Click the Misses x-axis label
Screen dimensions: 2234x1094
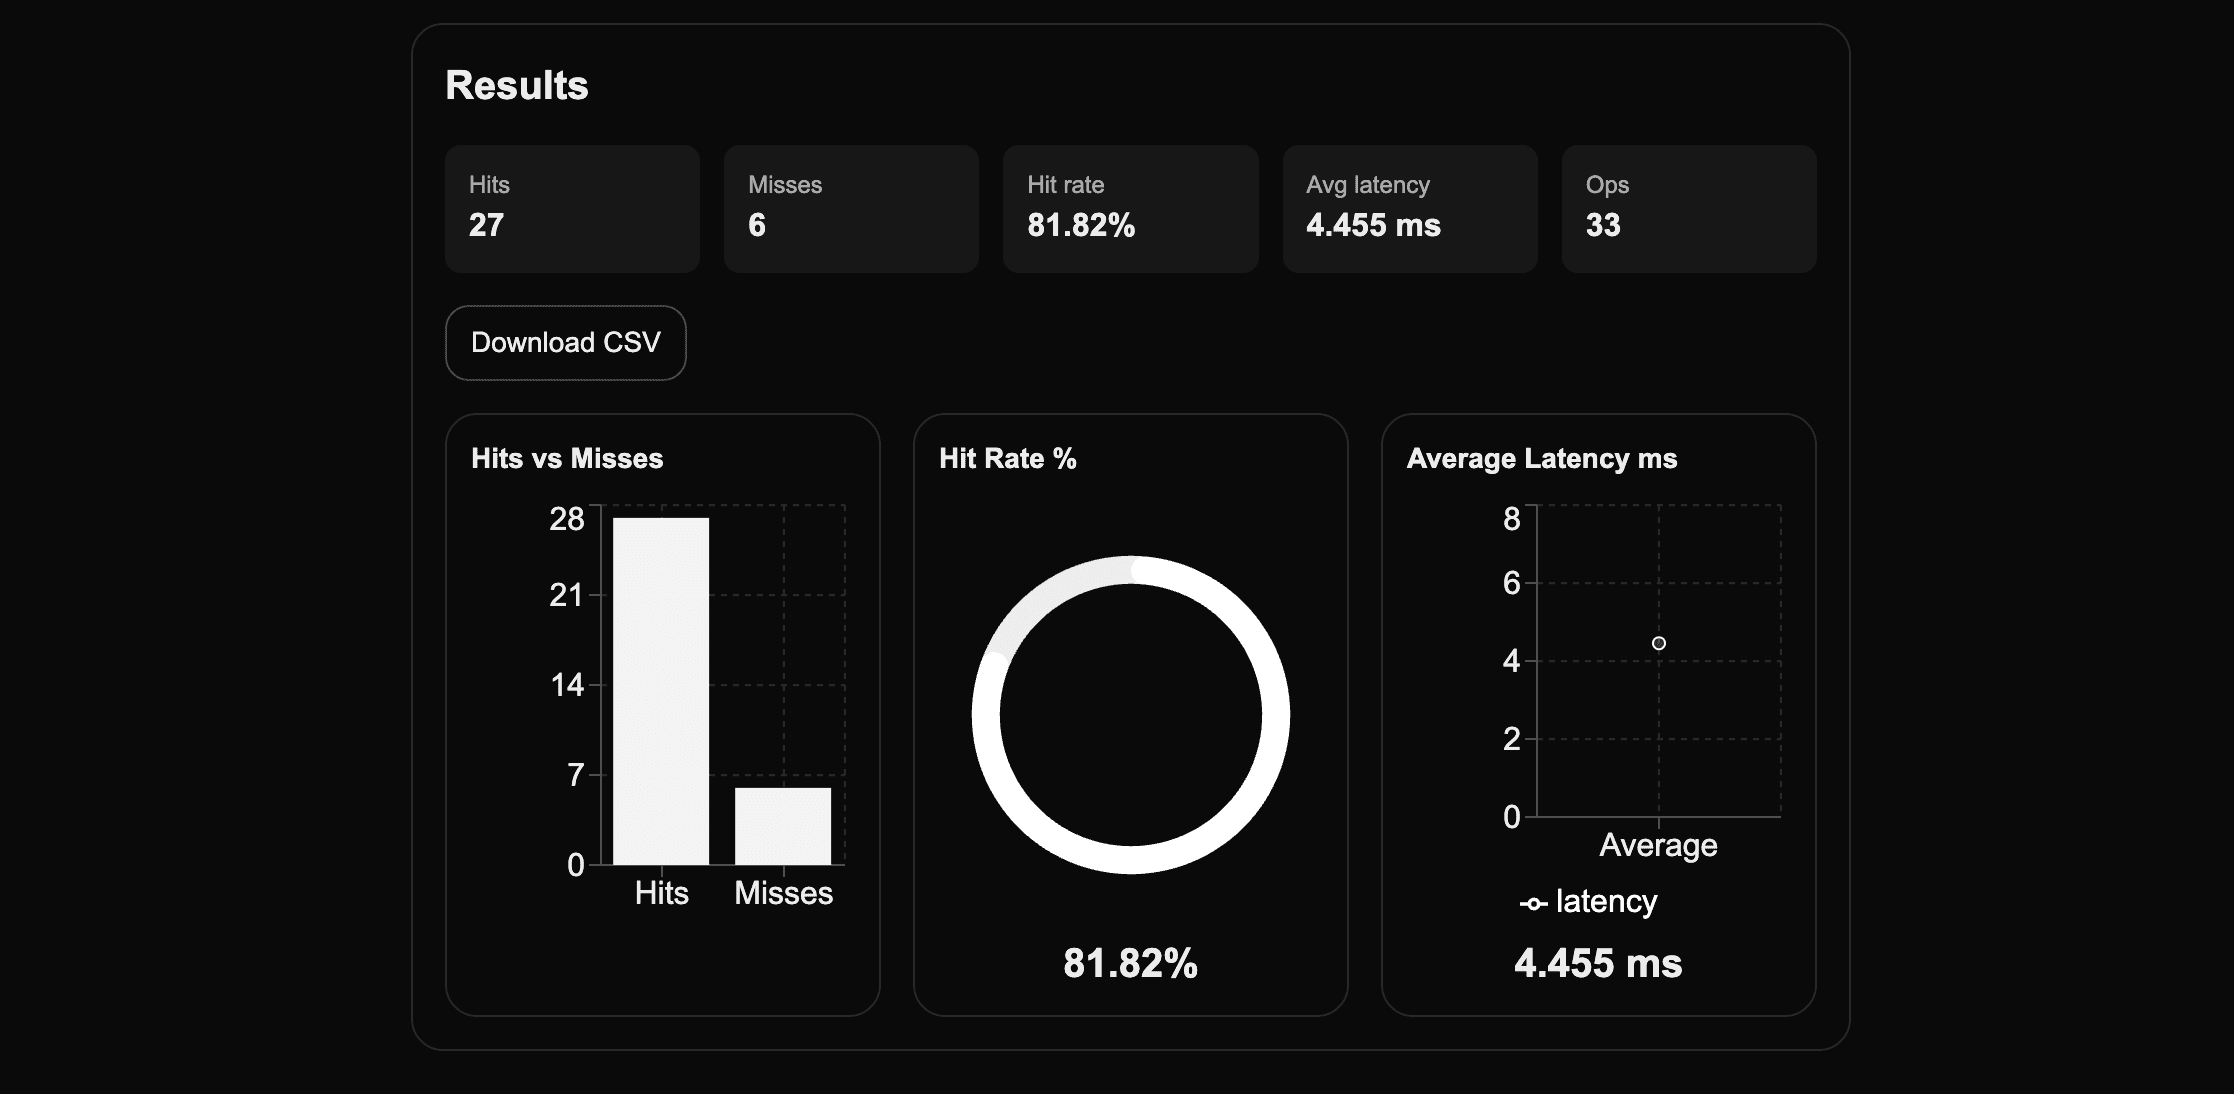pyautogui.click(x=783, y=893)
